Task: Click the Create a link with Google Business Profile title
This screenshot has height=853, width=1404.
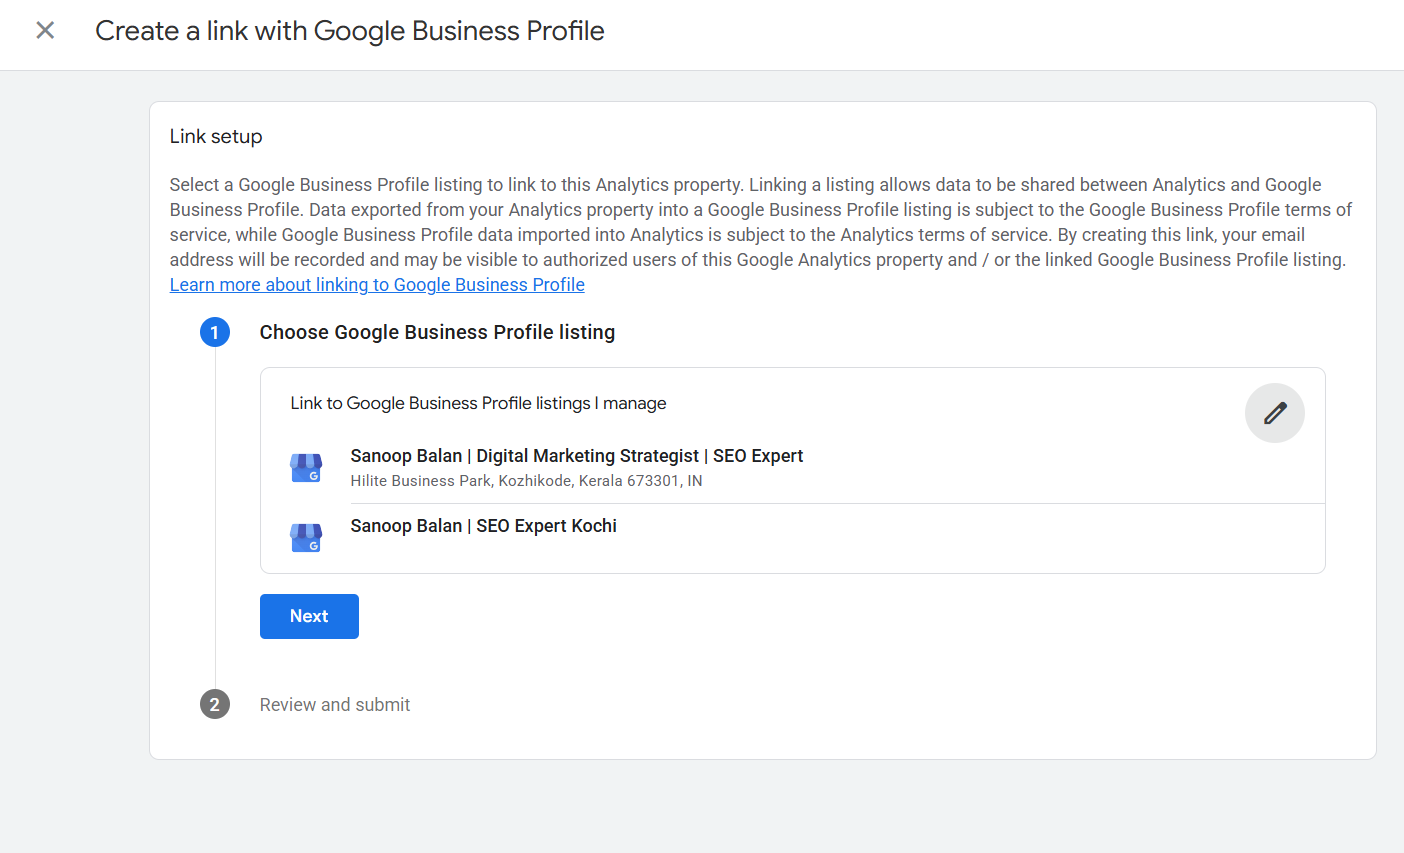Action: (x=350, y=31)
